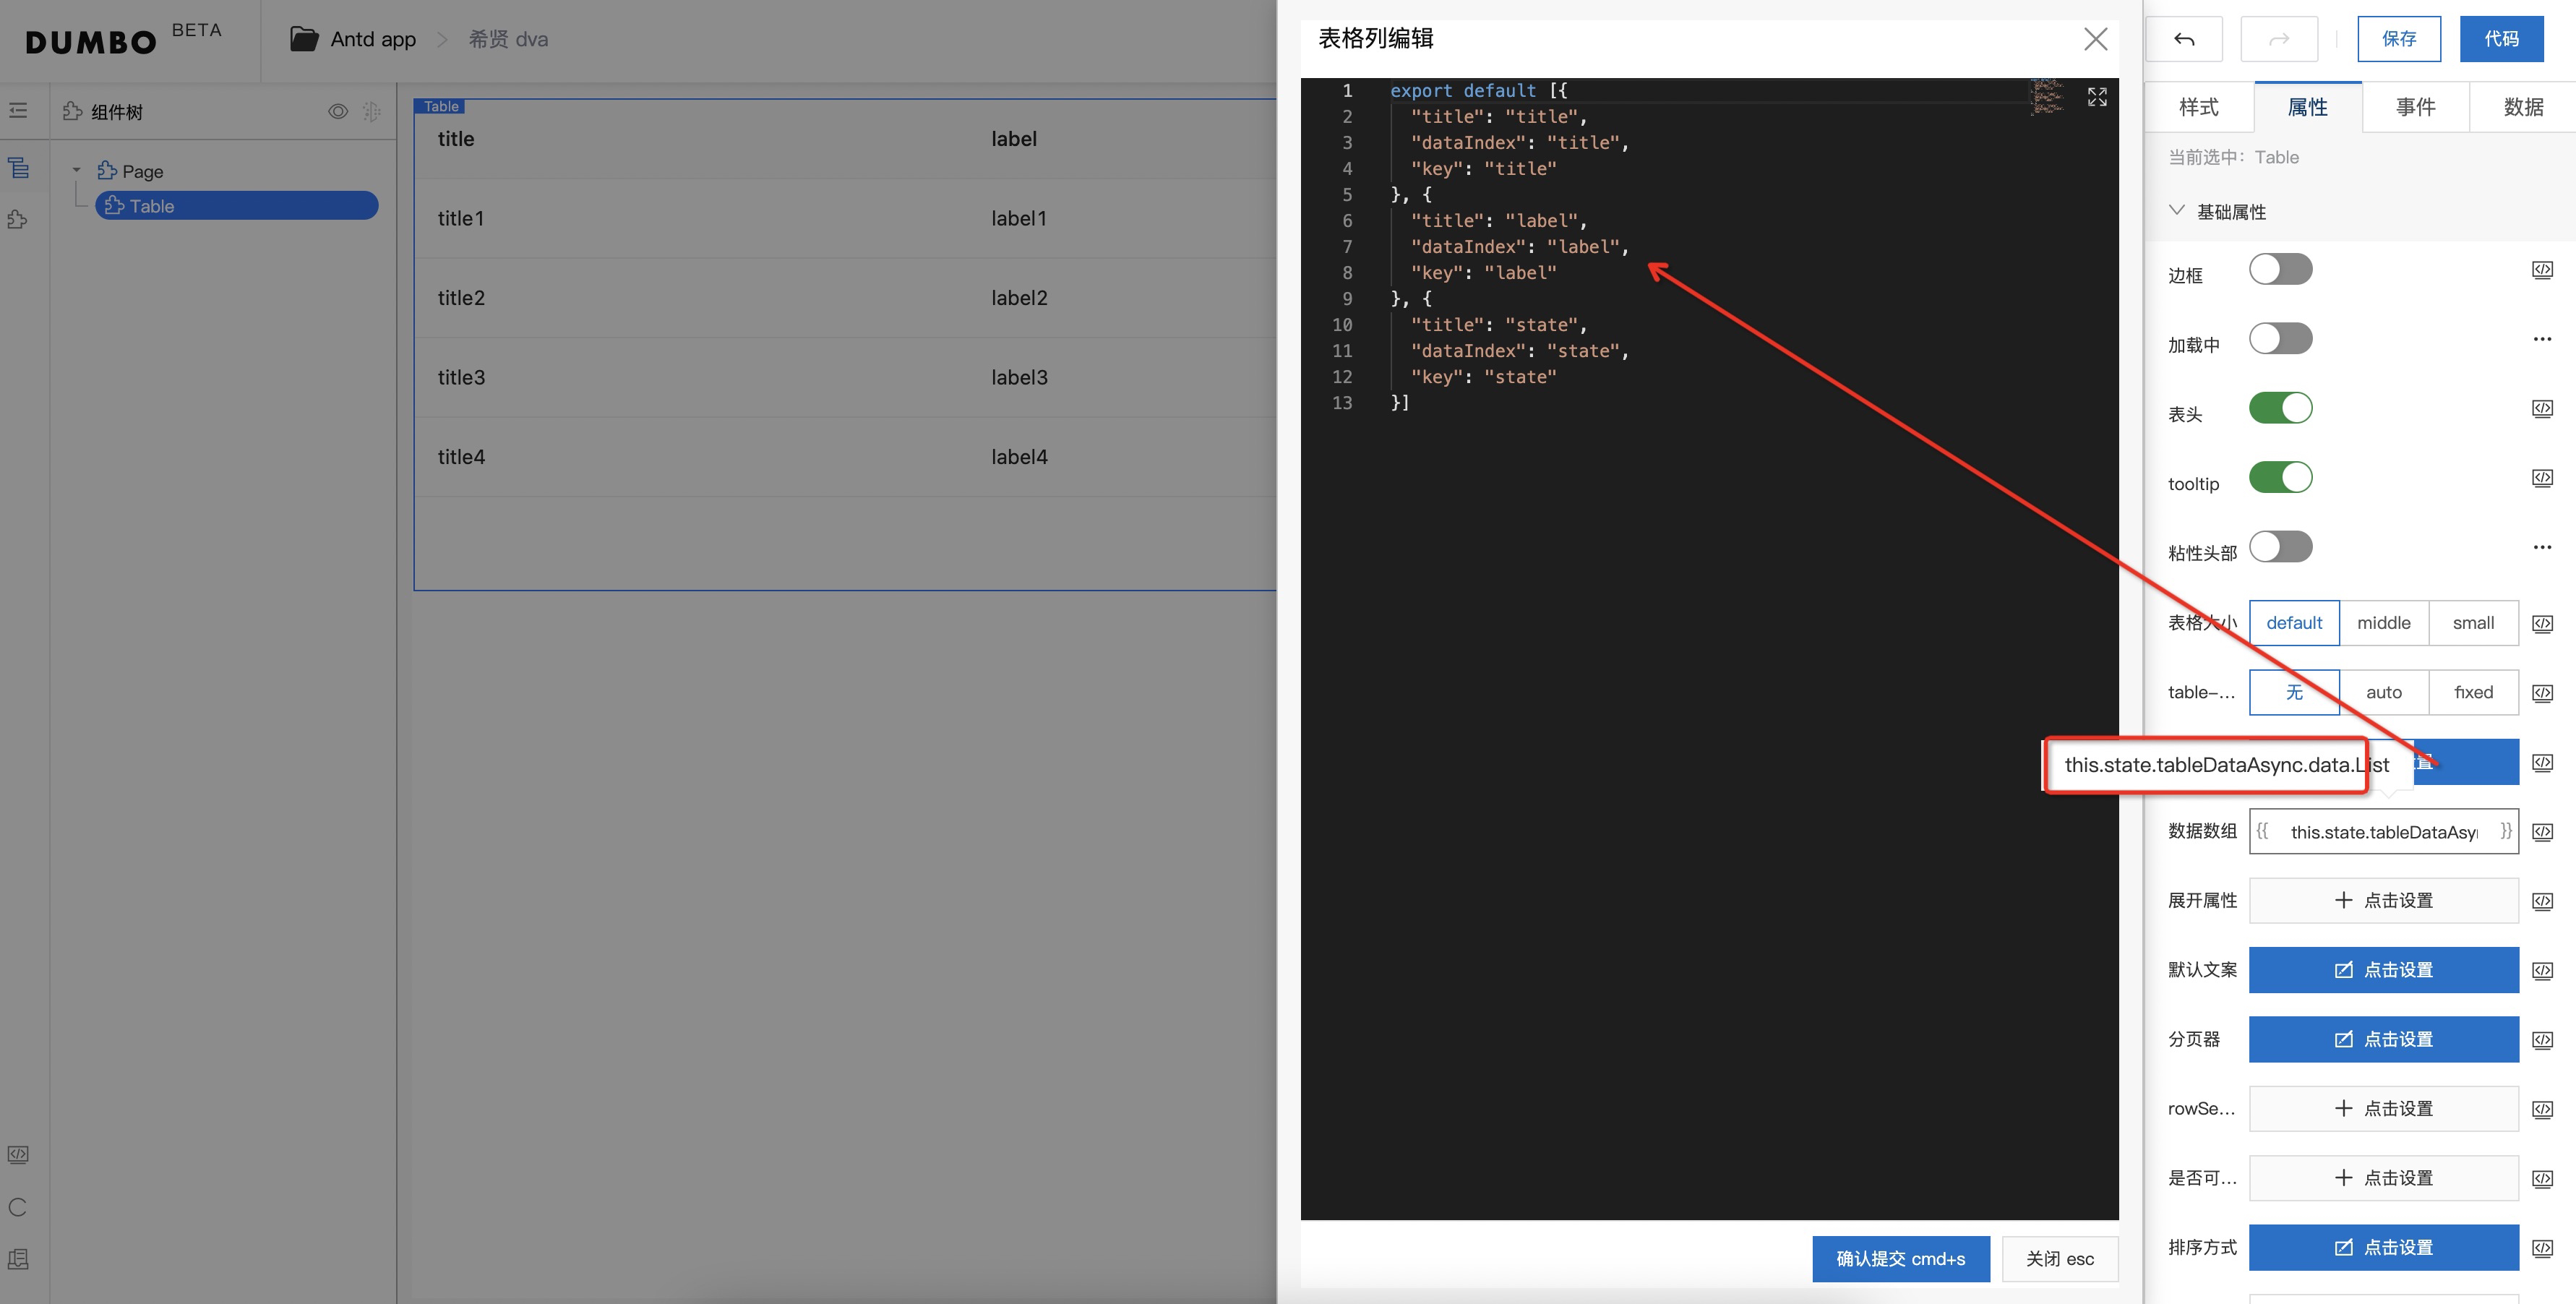Turn off the 表头 header switch
2576x1304 pixels.
[2280, 408]
